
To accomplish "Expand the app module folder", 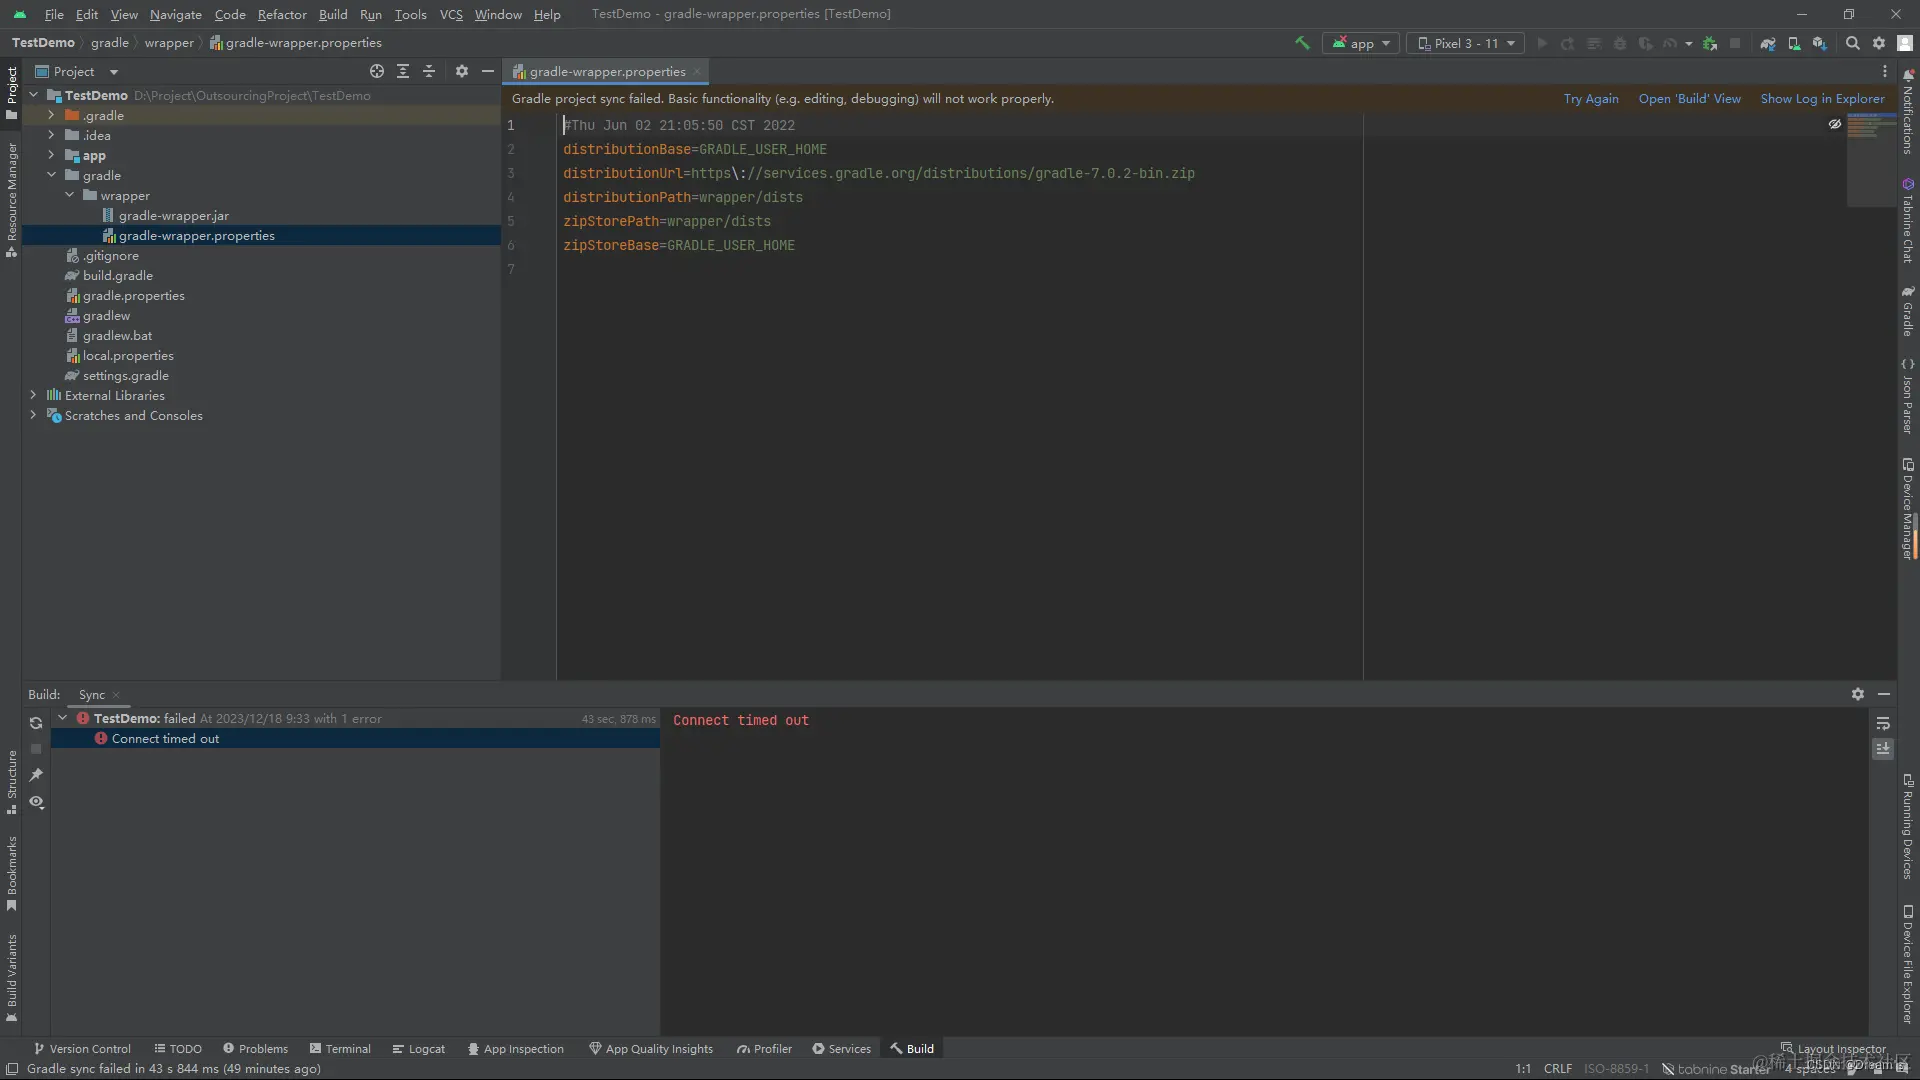I will [x=51, y=155].
